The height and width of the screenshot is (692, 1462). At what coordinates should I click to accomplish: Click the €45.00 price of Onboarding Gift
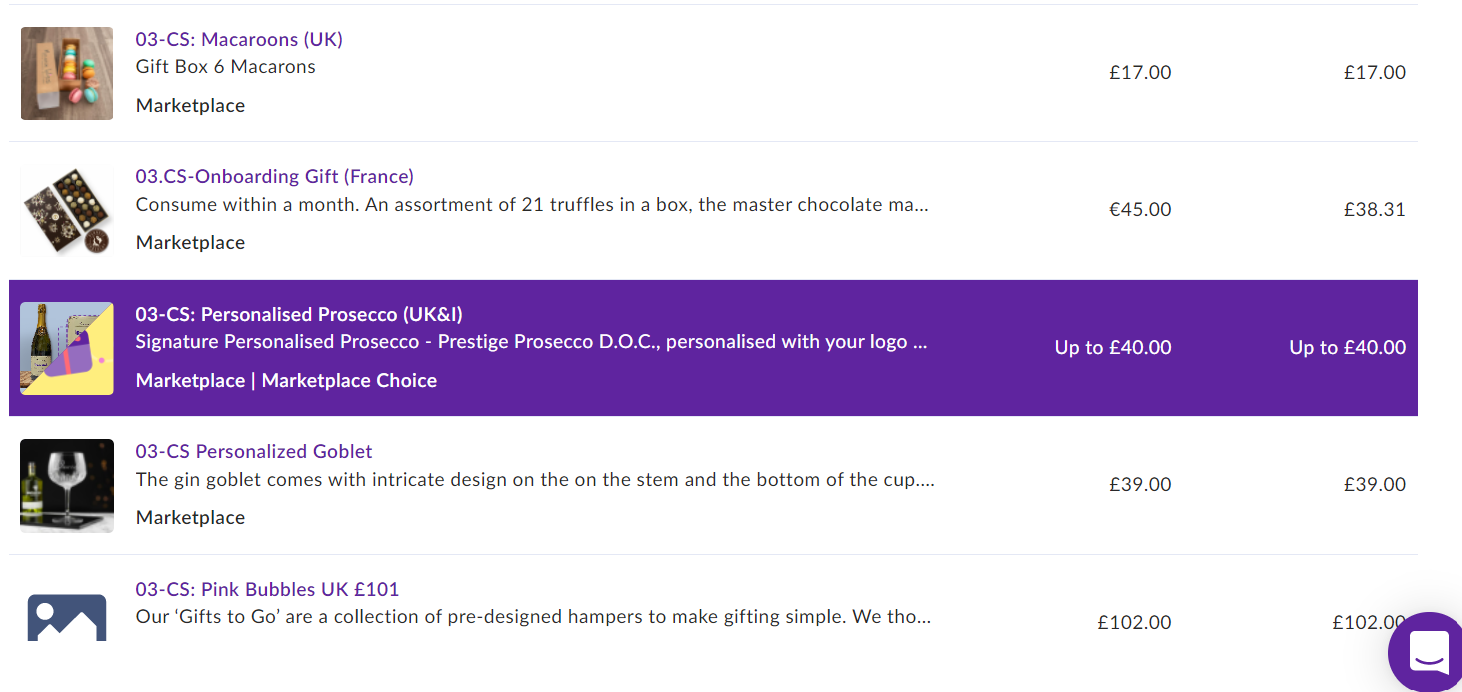coord(1140,210)
